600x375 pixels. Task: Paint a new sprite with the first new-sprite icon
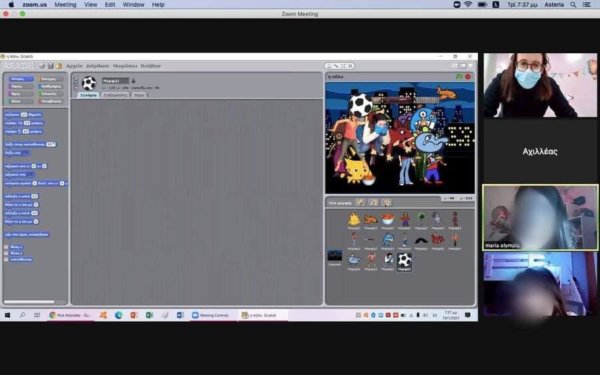click(360, 202)
